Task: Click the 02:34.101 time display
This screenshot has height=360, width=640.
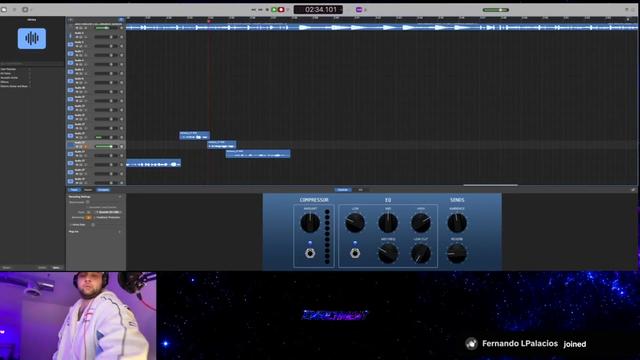Action: 318,9
